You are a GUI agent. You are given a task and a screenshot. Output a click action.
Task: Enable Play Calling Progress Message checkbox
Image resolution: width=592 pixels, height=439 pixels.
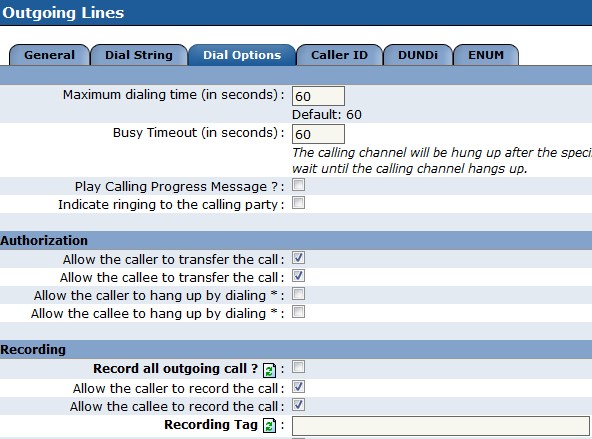pyautogui.click(x=299, y=185)
